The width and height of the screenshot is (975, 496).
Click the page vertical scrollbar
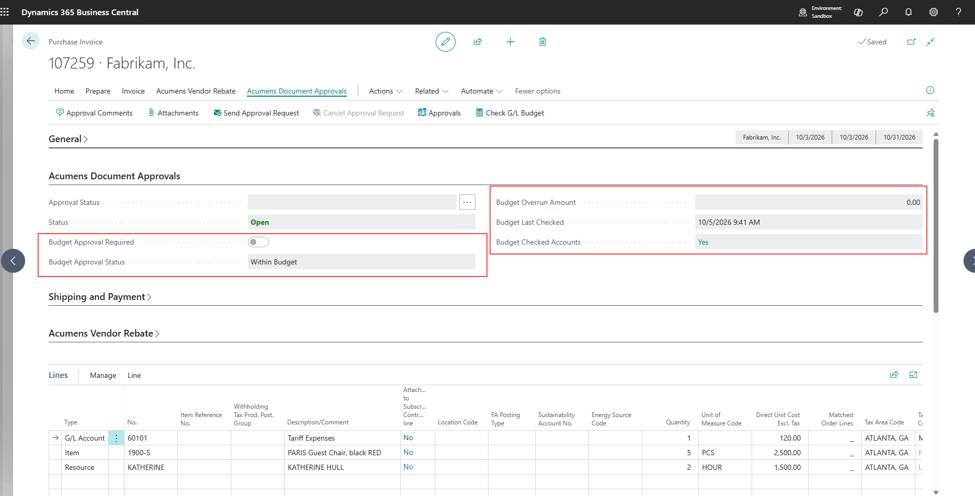[x=935, y=224]
